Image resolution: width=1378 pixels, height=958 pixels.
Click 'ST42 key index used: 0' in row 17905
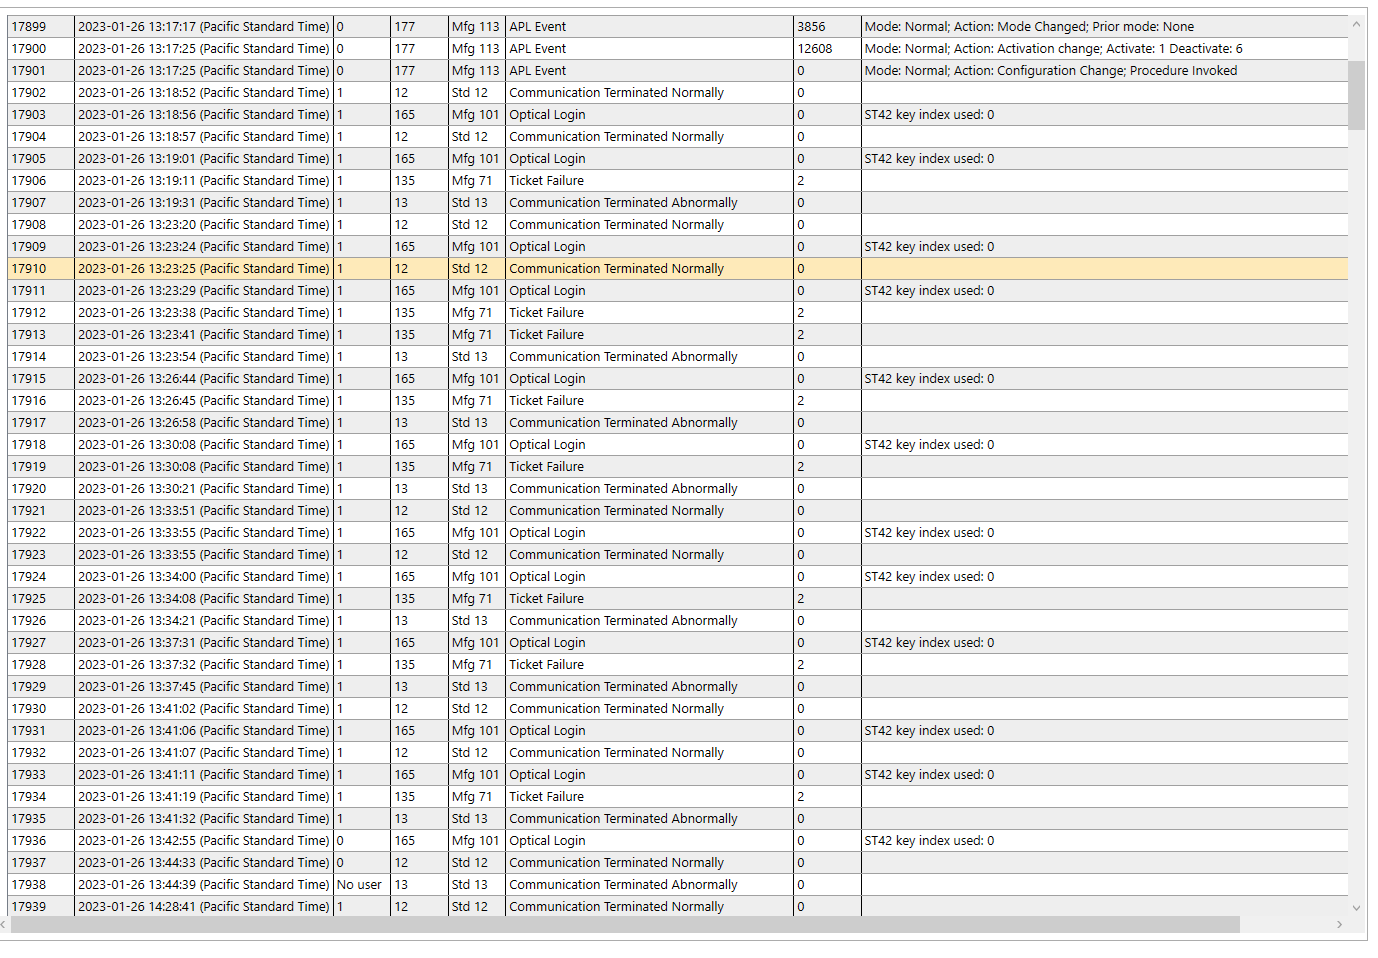click(x=929, y=159)
